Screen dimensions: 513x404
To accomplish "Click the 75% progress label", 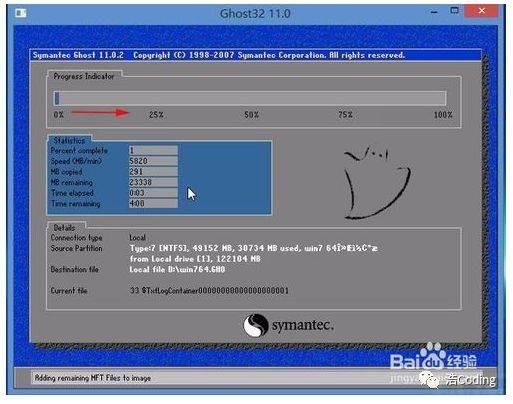I will coord(345,115).
